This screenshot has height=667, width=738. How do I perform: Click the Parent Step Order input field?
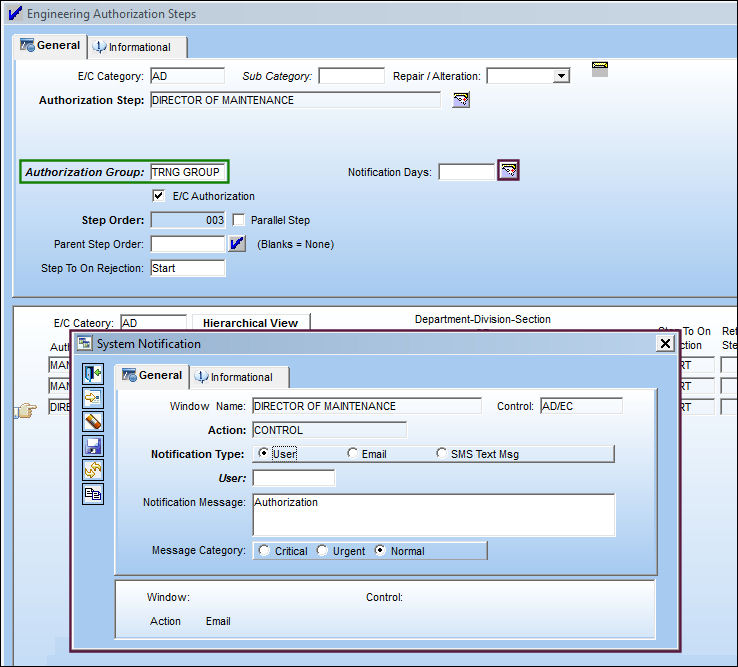[188, 244]
